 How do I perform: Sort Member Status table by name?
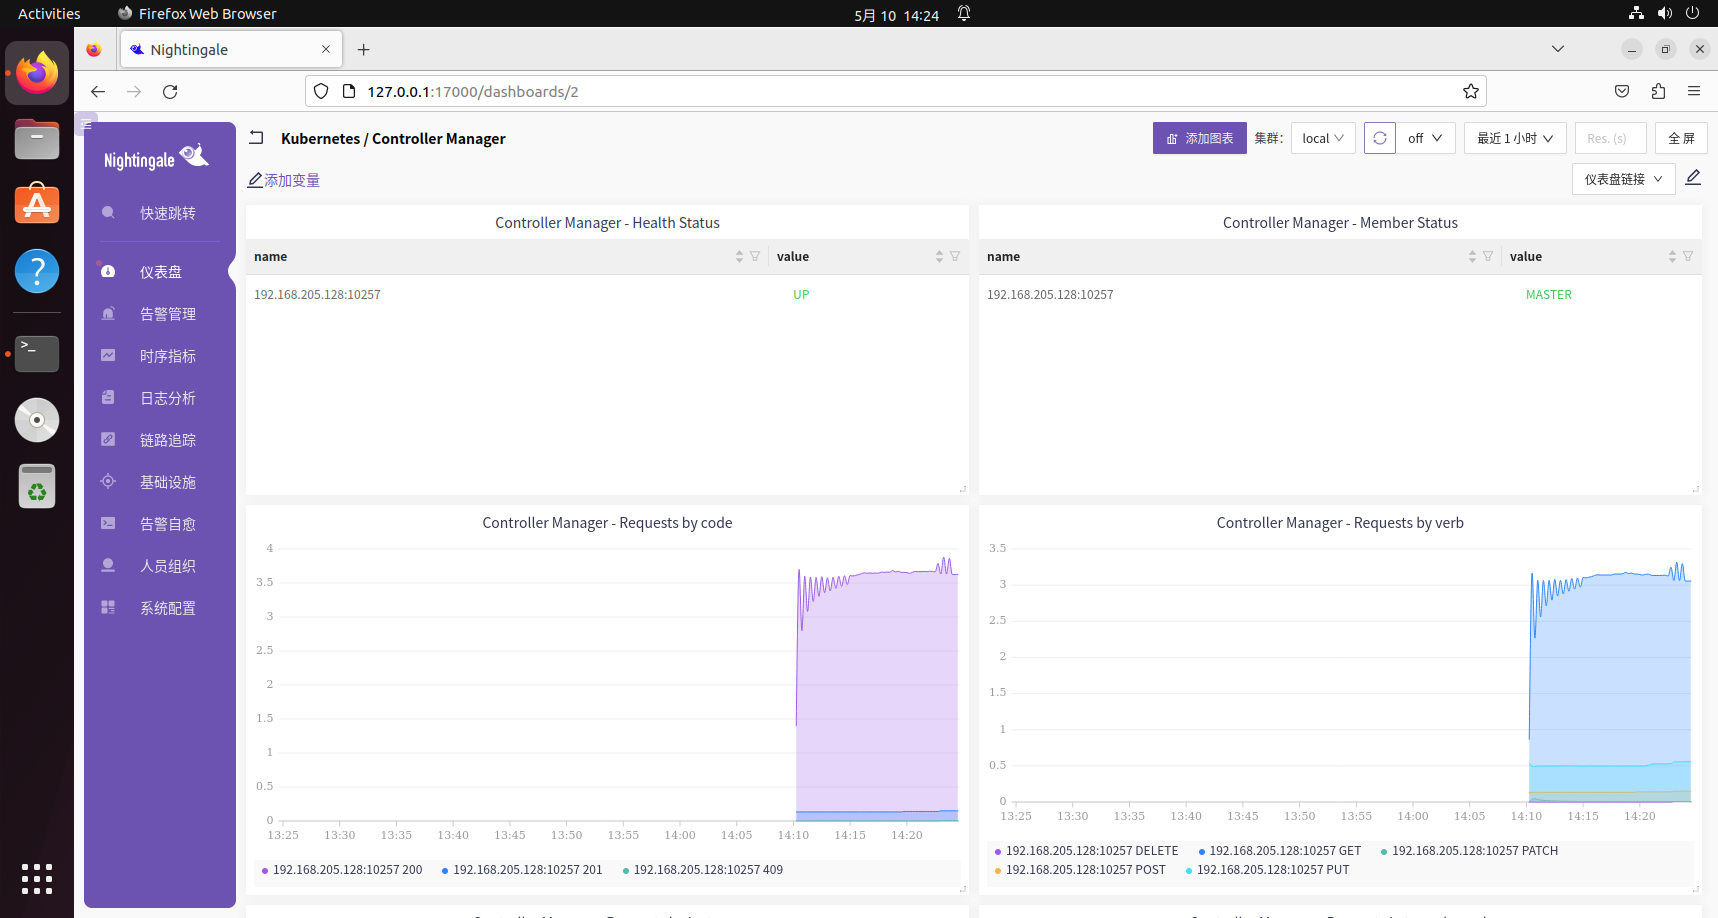tap(1472, 257)
